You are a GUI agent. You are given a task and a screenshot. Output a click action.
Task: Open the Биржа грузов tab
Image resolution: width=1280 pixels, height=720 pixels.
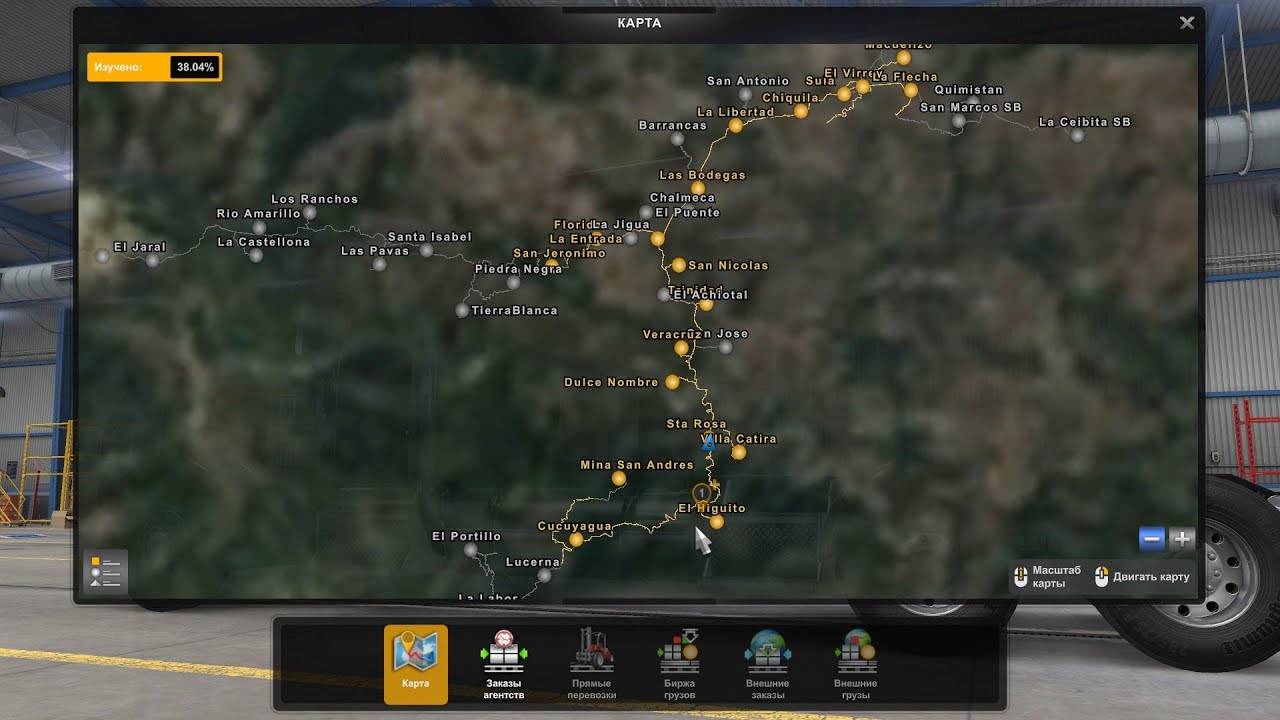tap(679, 665)
